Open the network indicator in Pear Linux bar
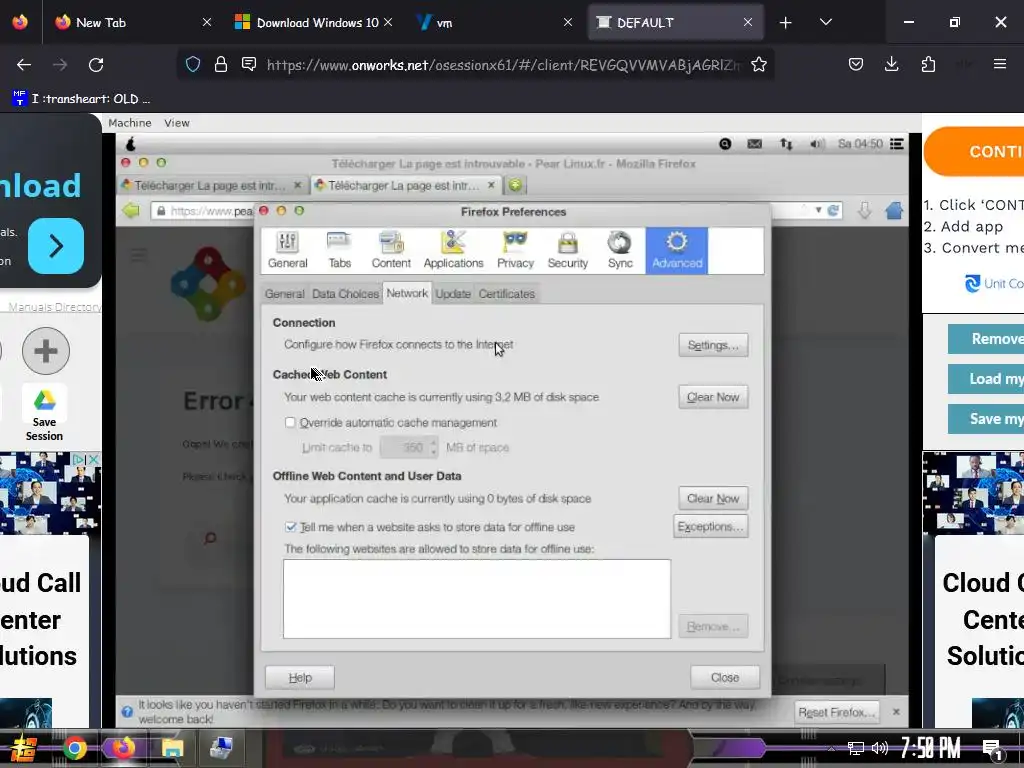This screenshot has height=768, width=1024. (x=786, y=144)
